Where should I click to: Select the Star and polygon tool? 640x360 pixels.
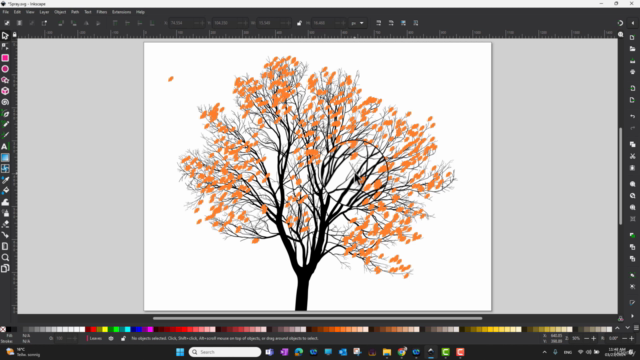(5, 80)
